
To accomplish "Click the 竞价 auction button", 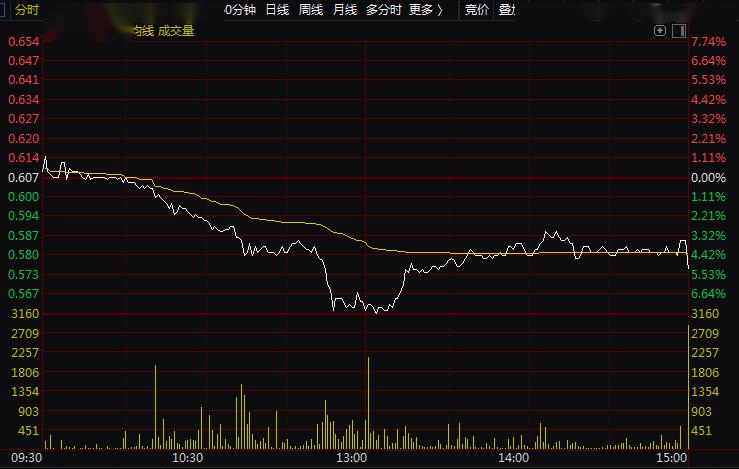I will pos(477,10).
